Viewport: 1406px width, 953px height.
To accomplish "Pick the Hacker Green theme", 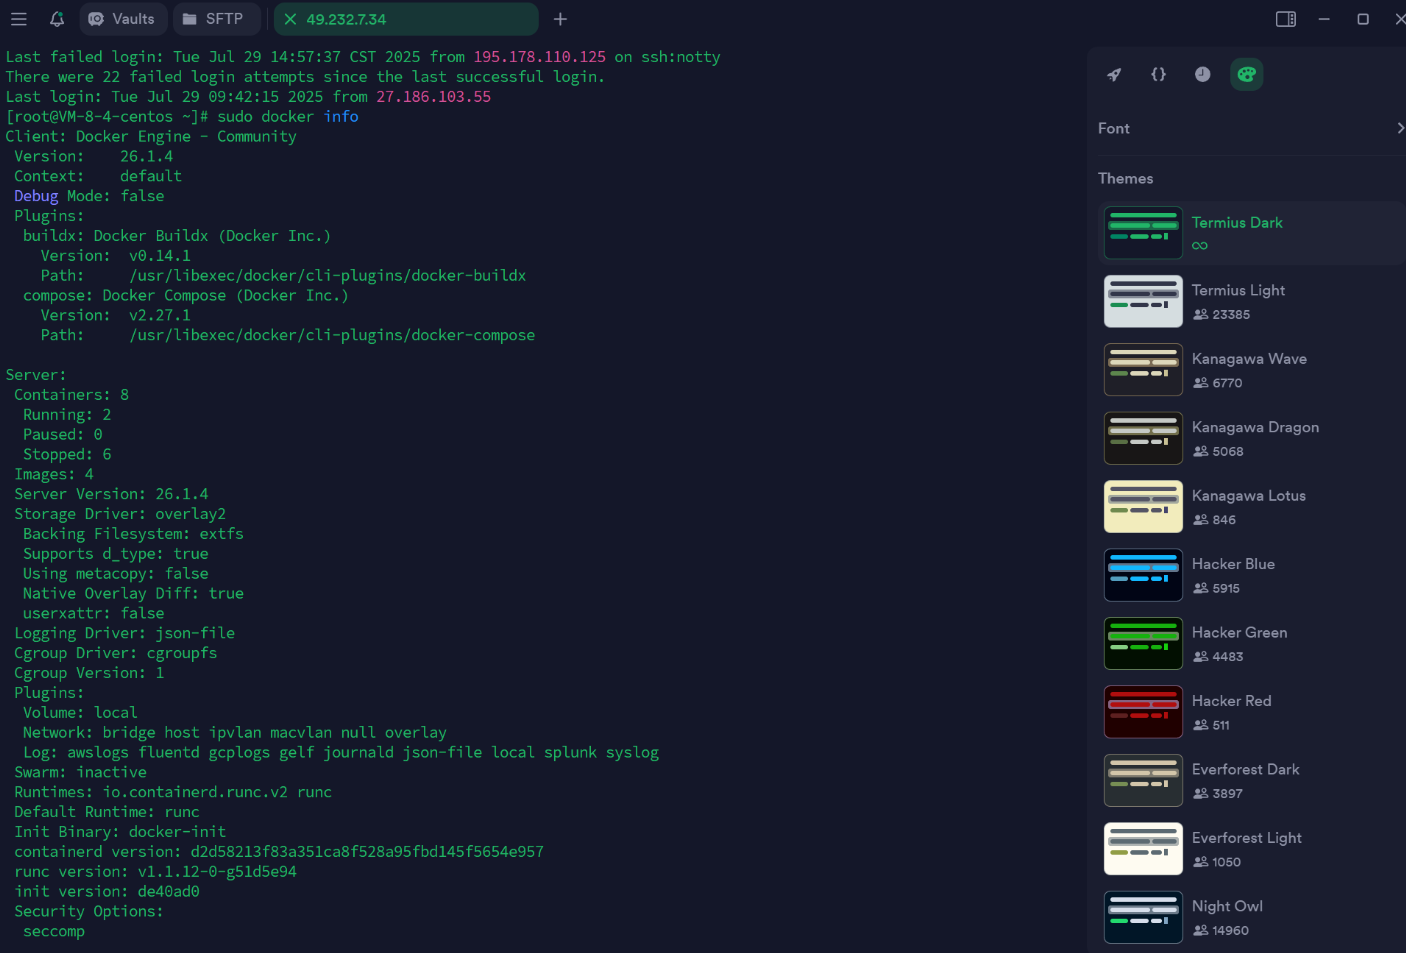I will 1252,644.
